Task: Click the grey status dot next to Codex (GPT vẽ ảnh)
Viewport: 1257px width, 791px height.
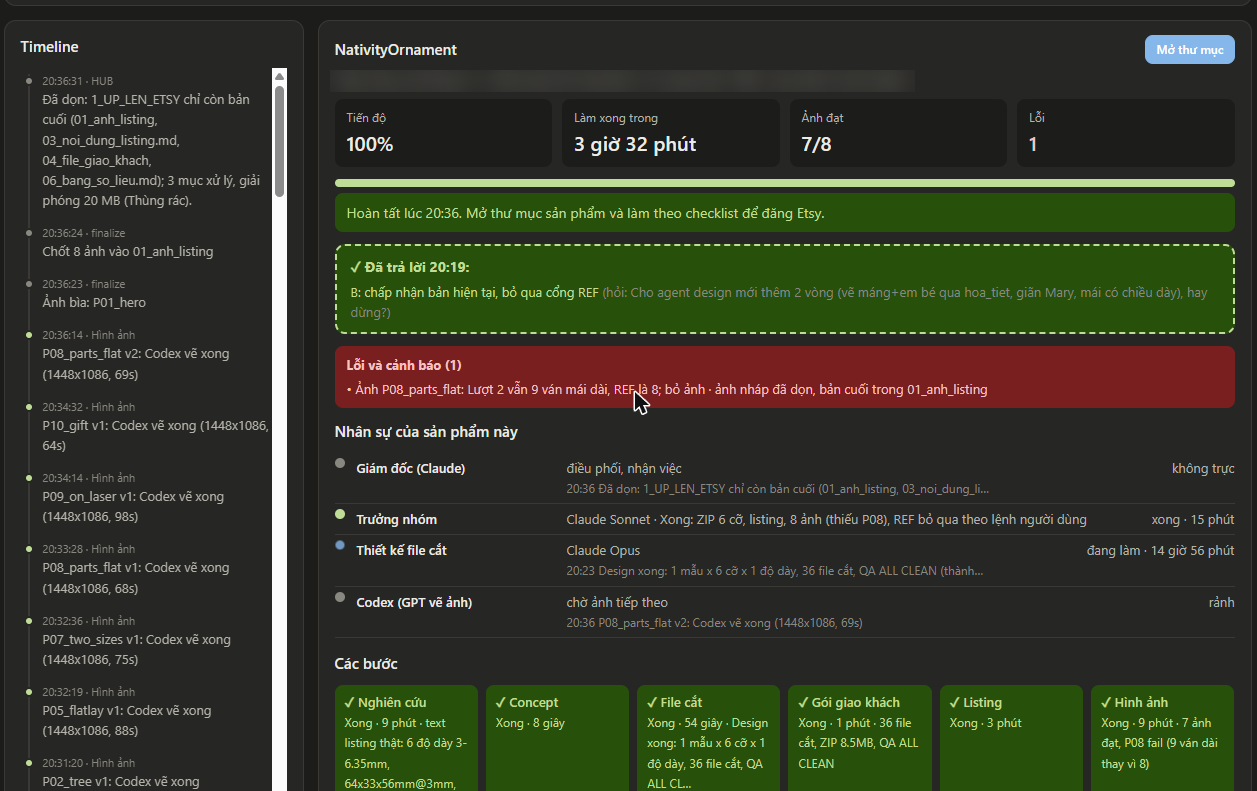Action: click(340, 597)
